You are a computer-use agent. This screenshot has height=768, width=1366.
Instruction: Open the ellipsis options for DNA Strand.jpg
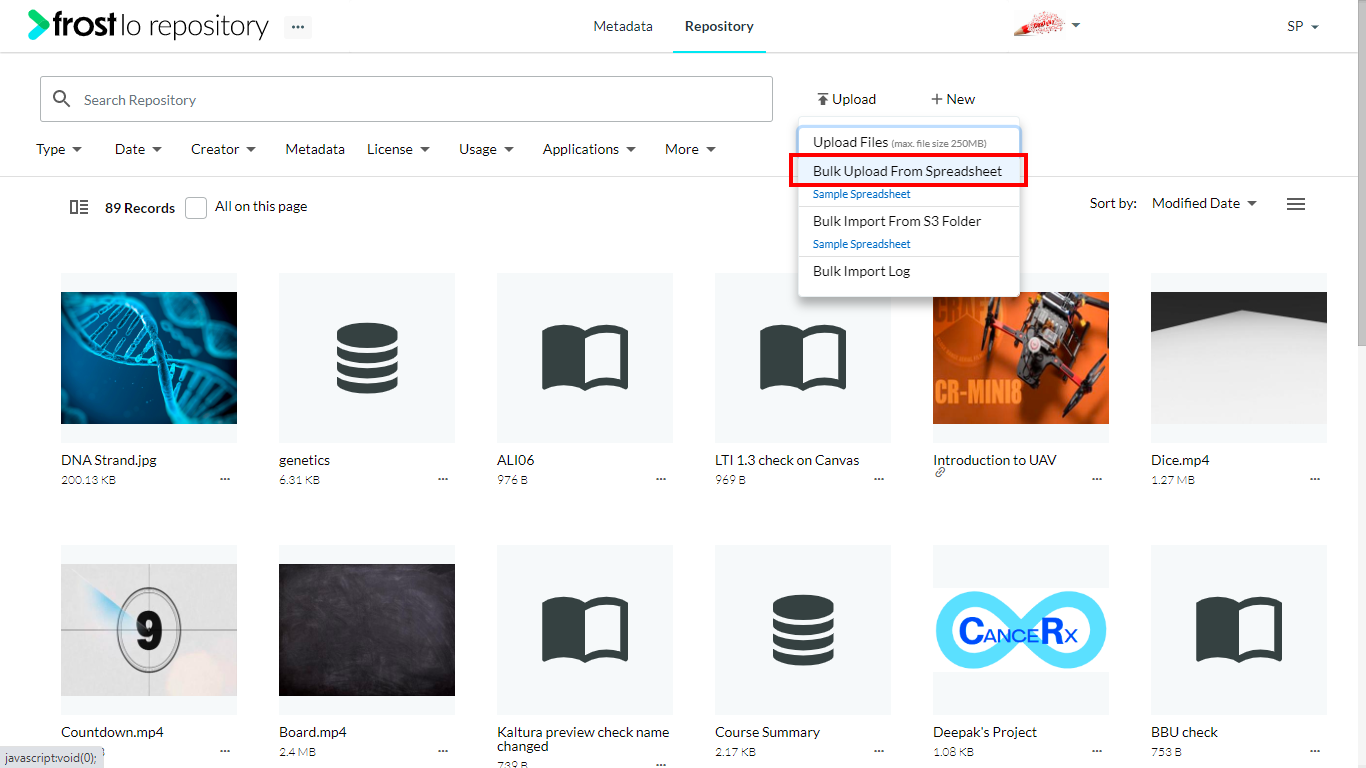[225, 479]
